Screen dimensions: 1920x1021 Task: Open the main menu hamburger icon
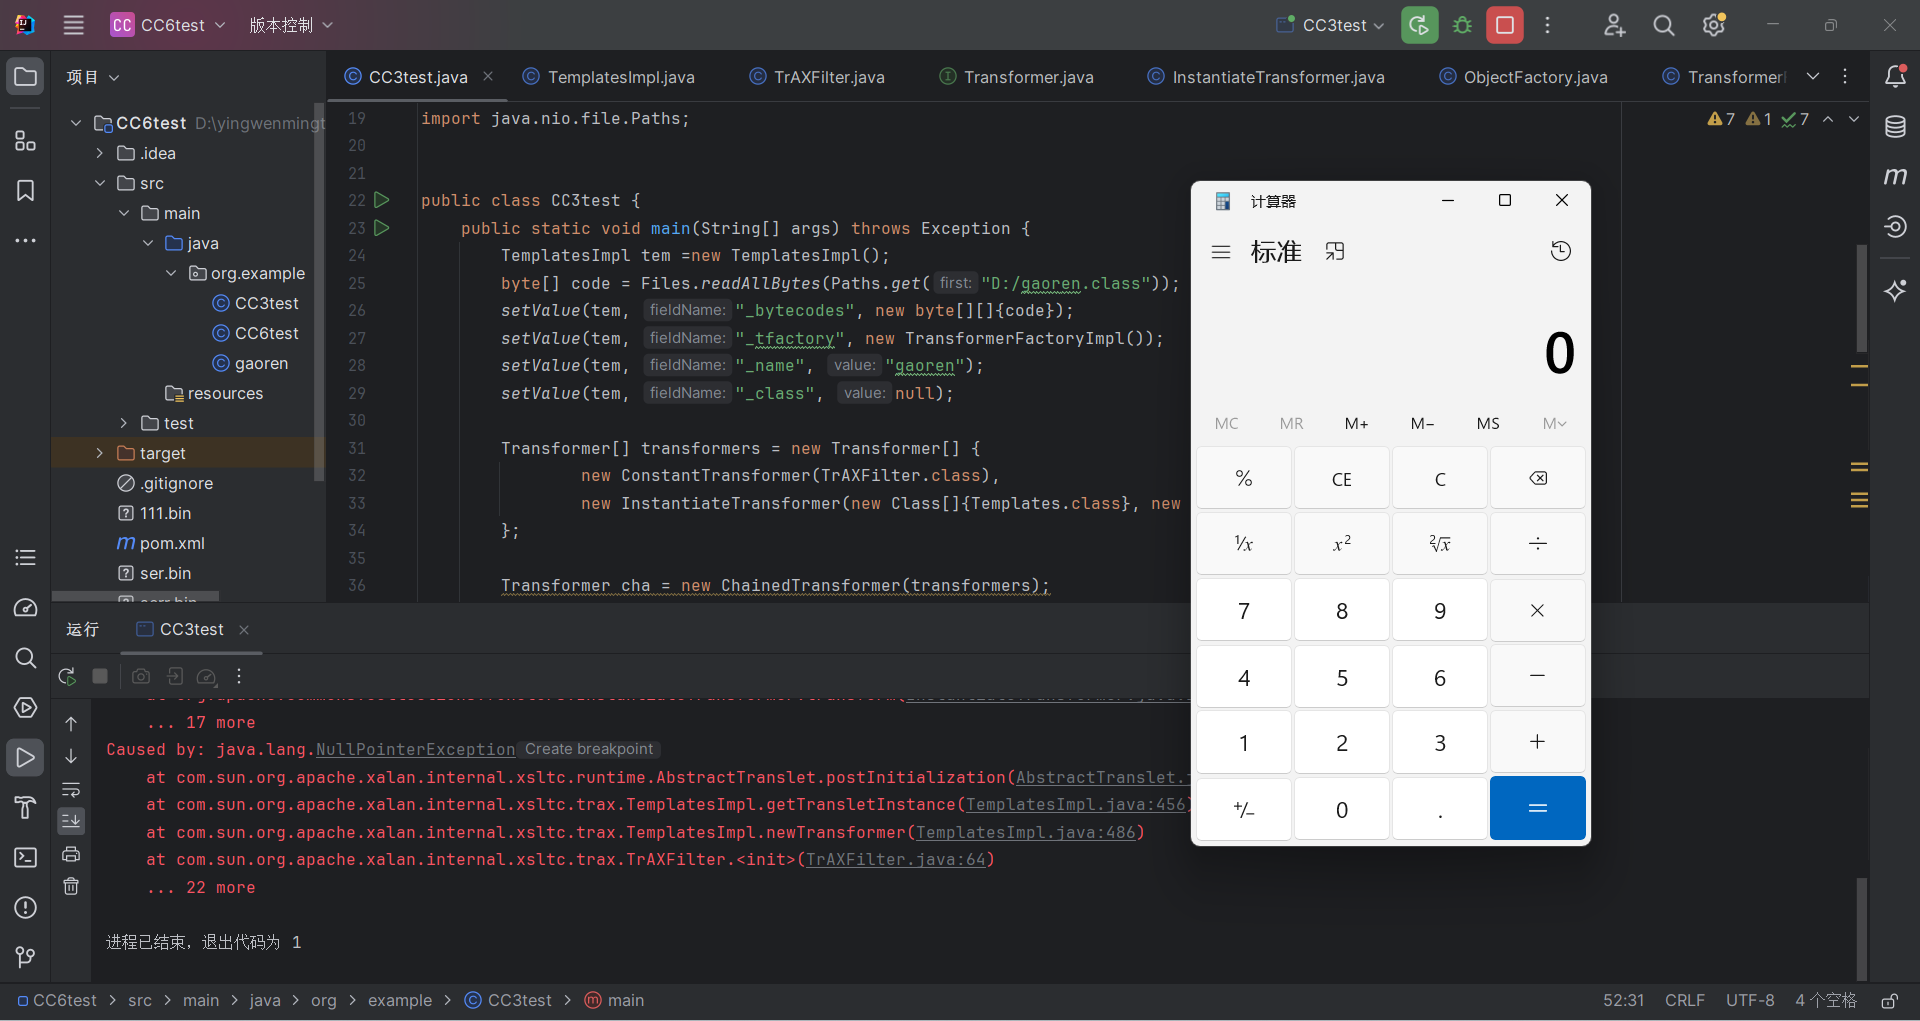pos(74,25)
